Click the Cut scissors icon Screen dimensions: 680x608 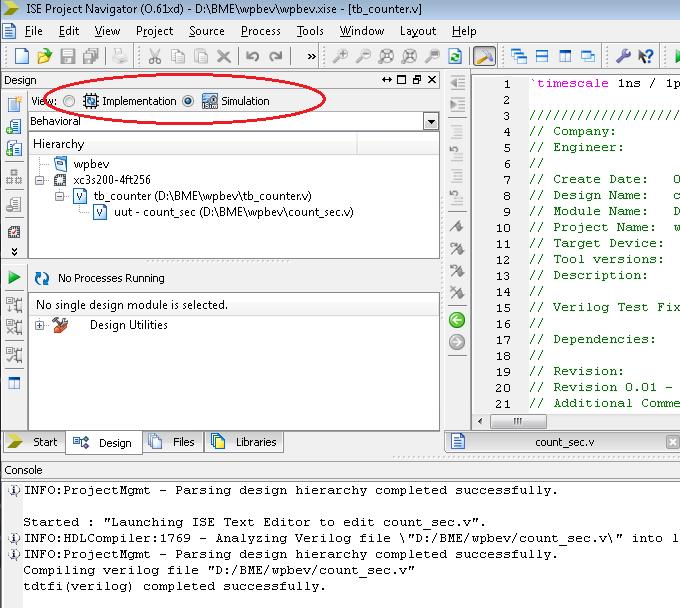point(154,56)
